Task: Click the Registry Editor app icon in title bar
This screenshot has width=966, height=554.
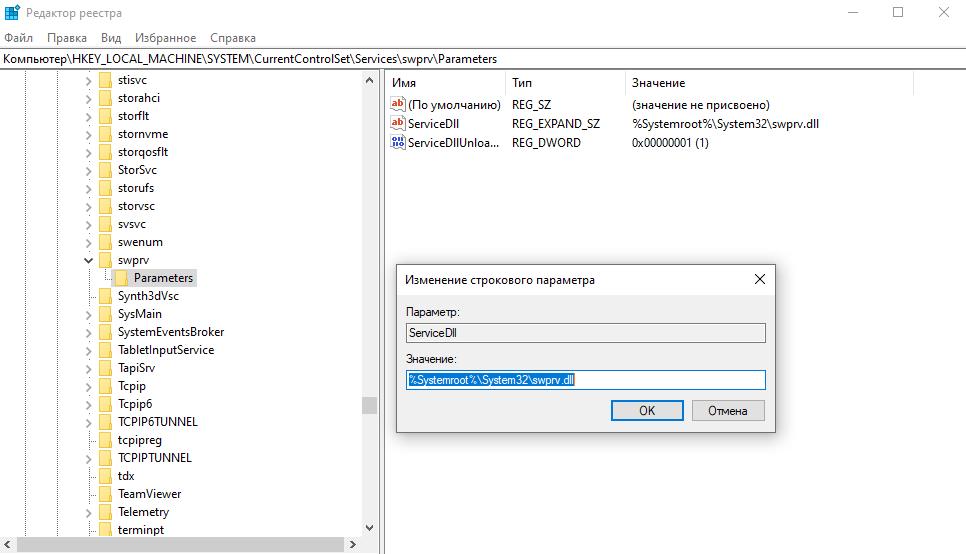Action: coord(13,13)
